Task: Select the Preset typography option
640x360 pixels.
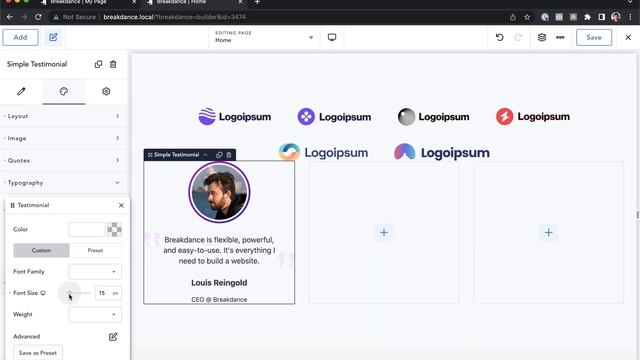Action: coord(96,250)
